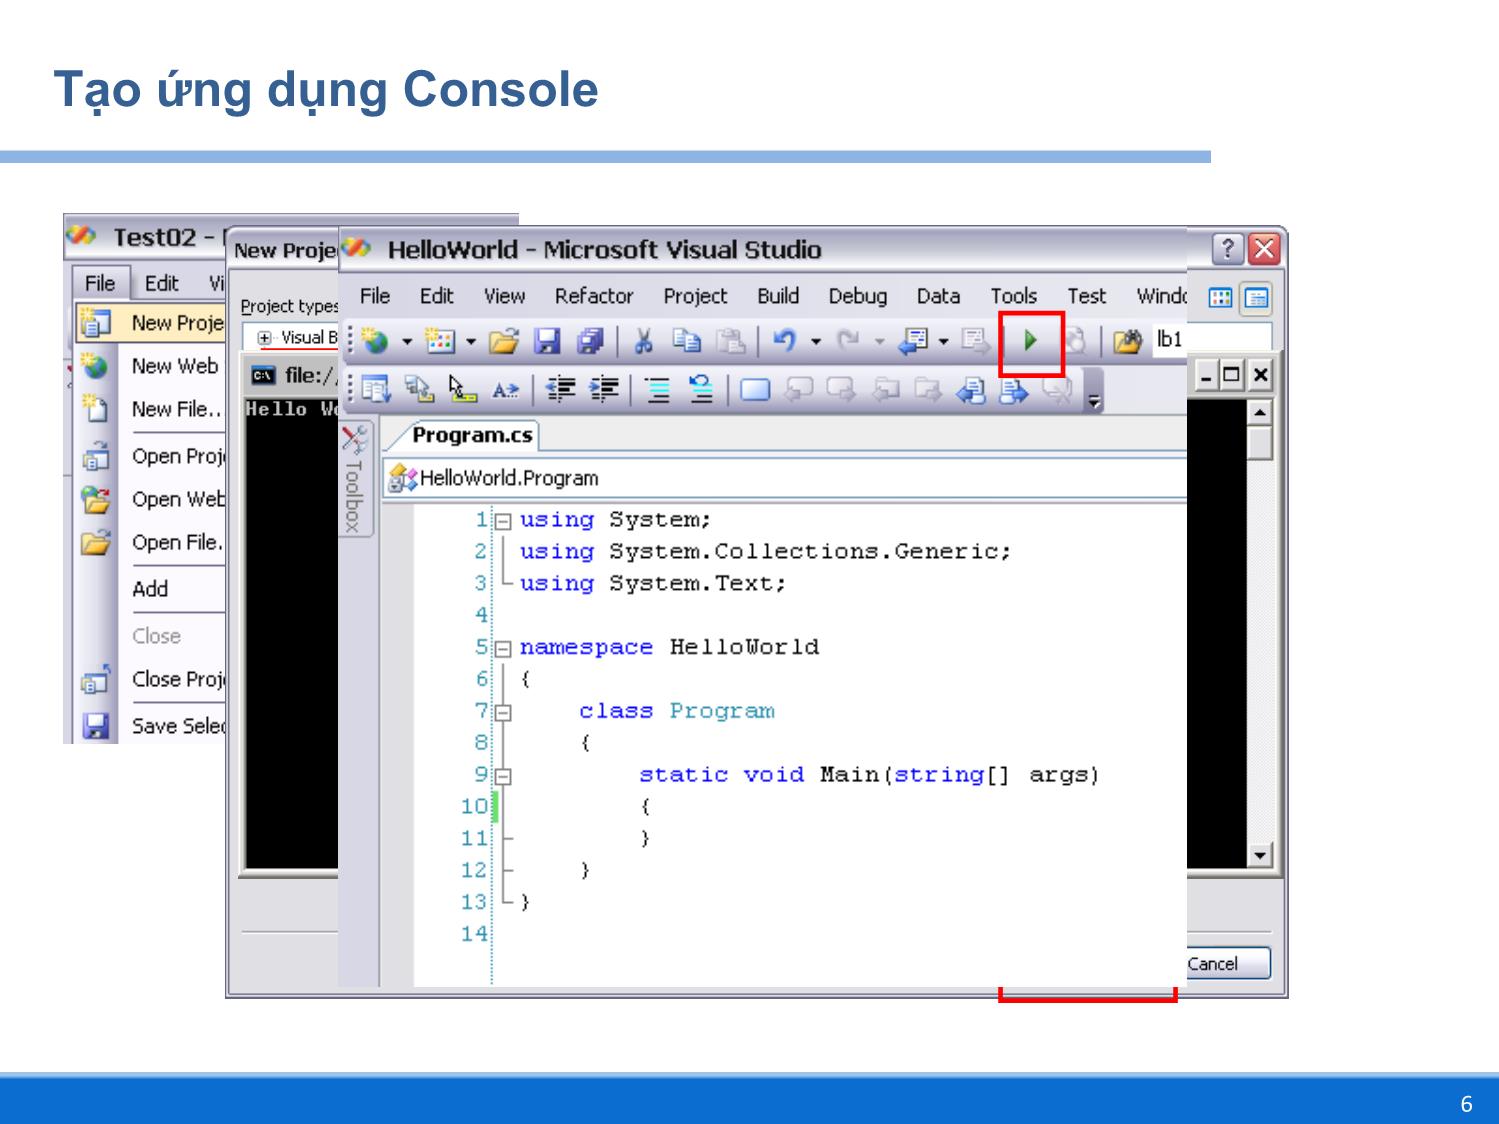Open View menu in HelloWorld window
Viewport: 1499px width, 1124px height.
click(x=504, y=296)
